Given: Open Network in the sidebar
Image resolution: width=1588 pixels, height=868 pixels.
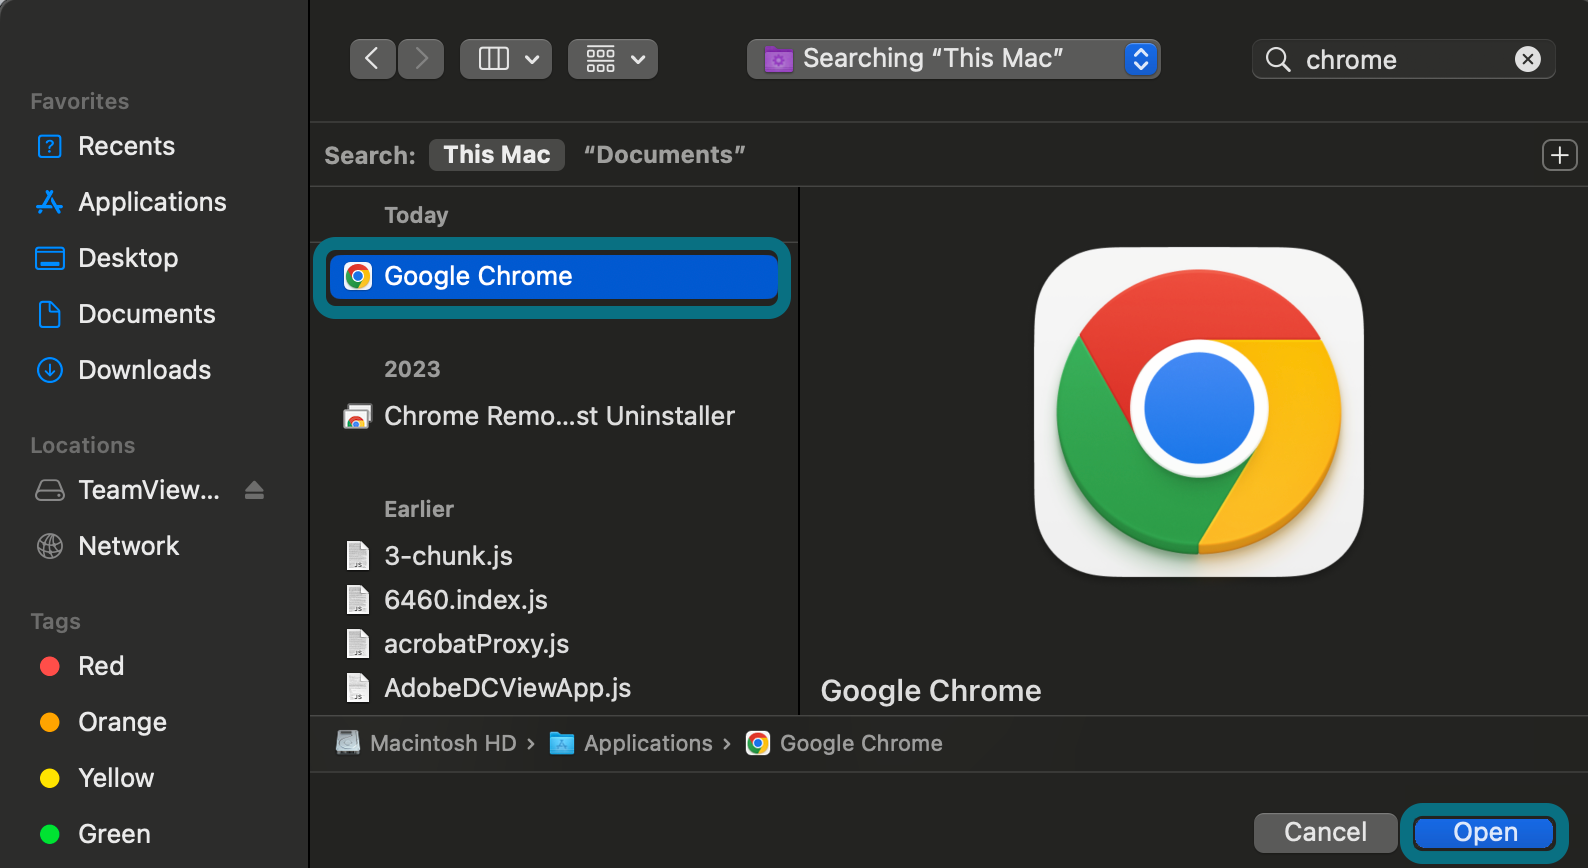Looking at the screenshot, I should [x=129, y=546].
